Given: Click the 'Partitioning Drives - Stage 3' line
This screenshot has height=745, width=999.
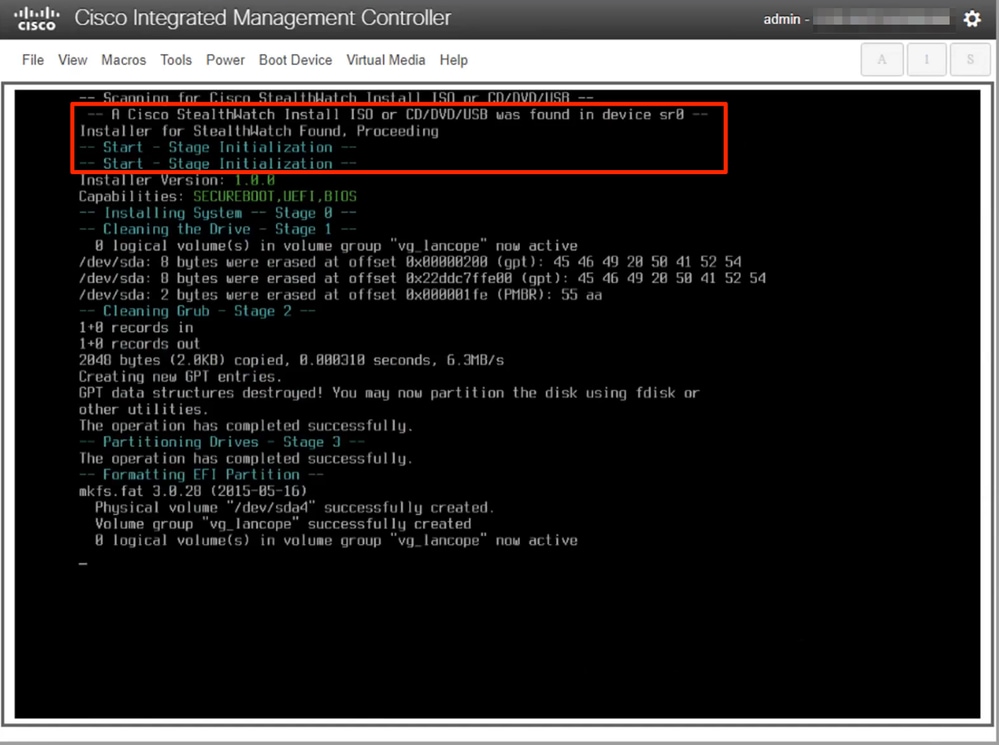Looking at the screenshot, I should click(222, 442).
